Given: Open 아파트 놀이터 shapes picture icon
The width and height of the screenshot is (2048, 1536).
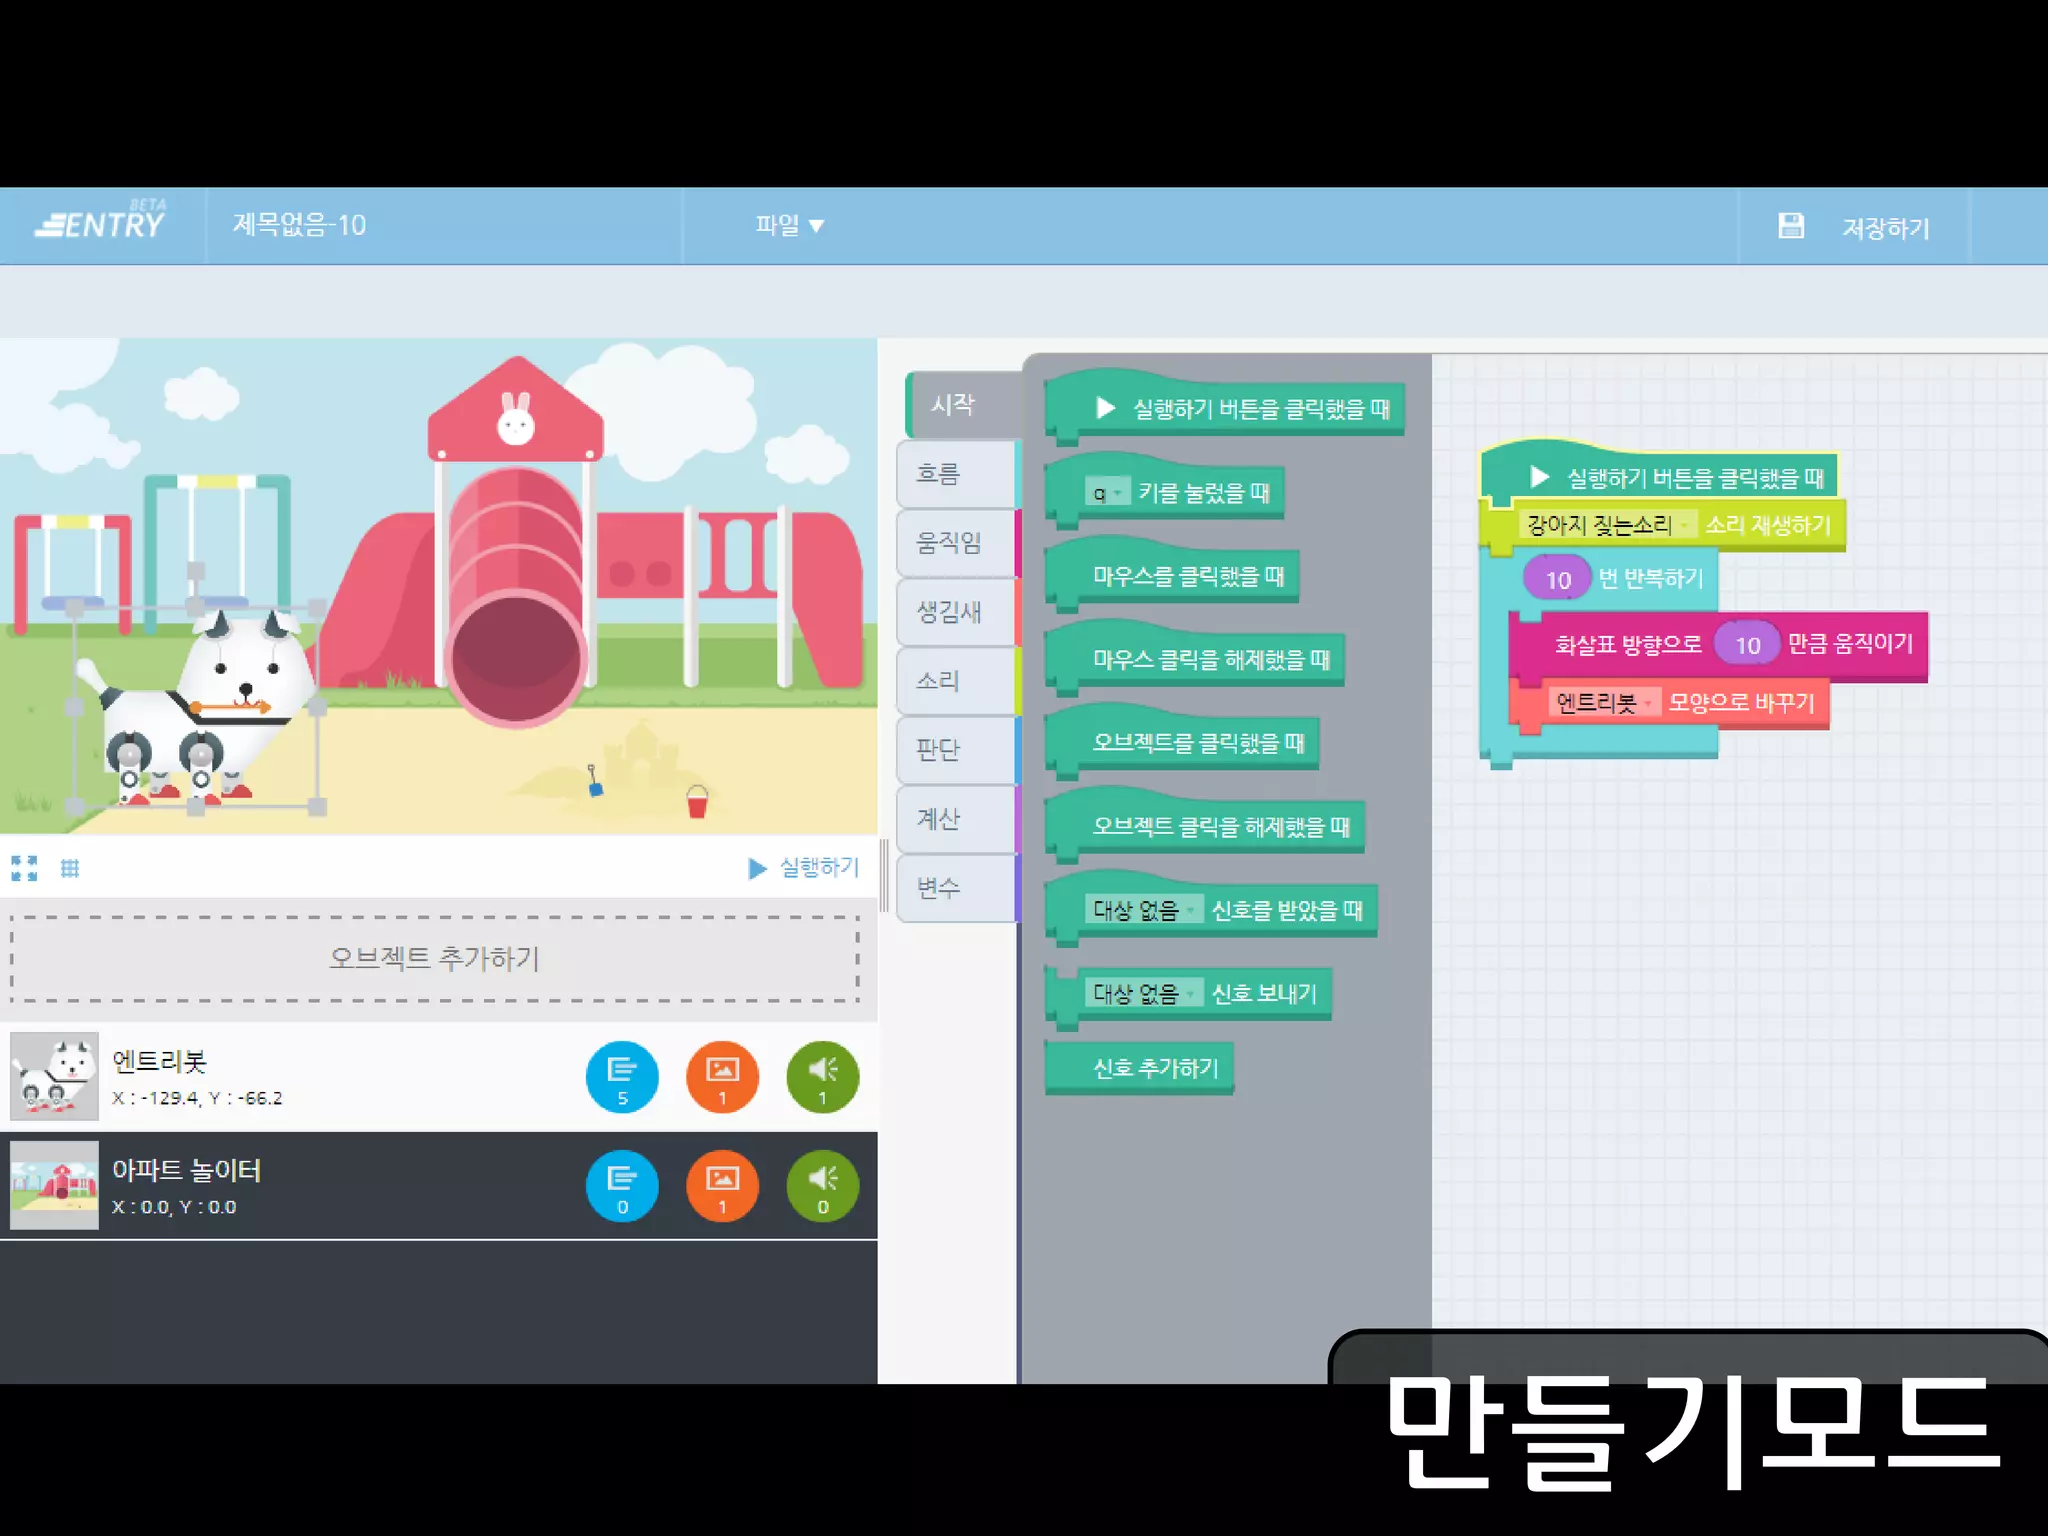Looking at the screenshot, I should [x=722, y=1186].
